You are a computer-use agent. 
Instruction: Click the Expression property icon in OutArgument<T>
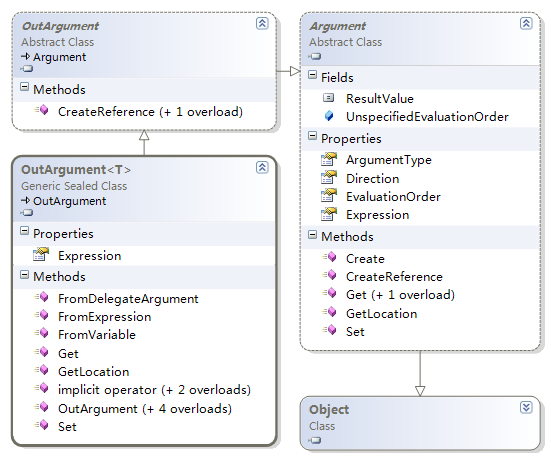[41, 254]
